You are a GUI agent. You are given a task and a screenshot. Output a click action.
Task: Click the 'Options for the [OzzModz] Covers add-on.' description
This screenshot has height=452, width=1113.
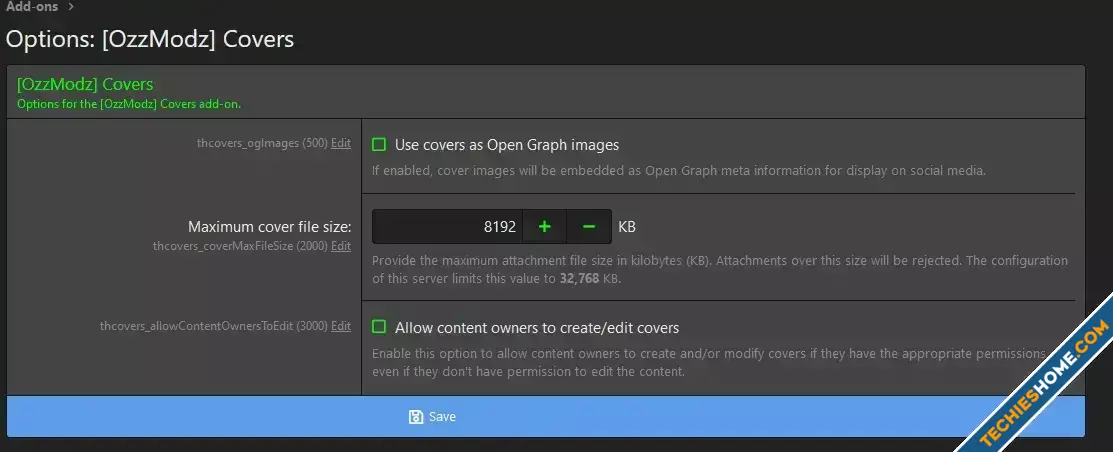click(128, 104)
